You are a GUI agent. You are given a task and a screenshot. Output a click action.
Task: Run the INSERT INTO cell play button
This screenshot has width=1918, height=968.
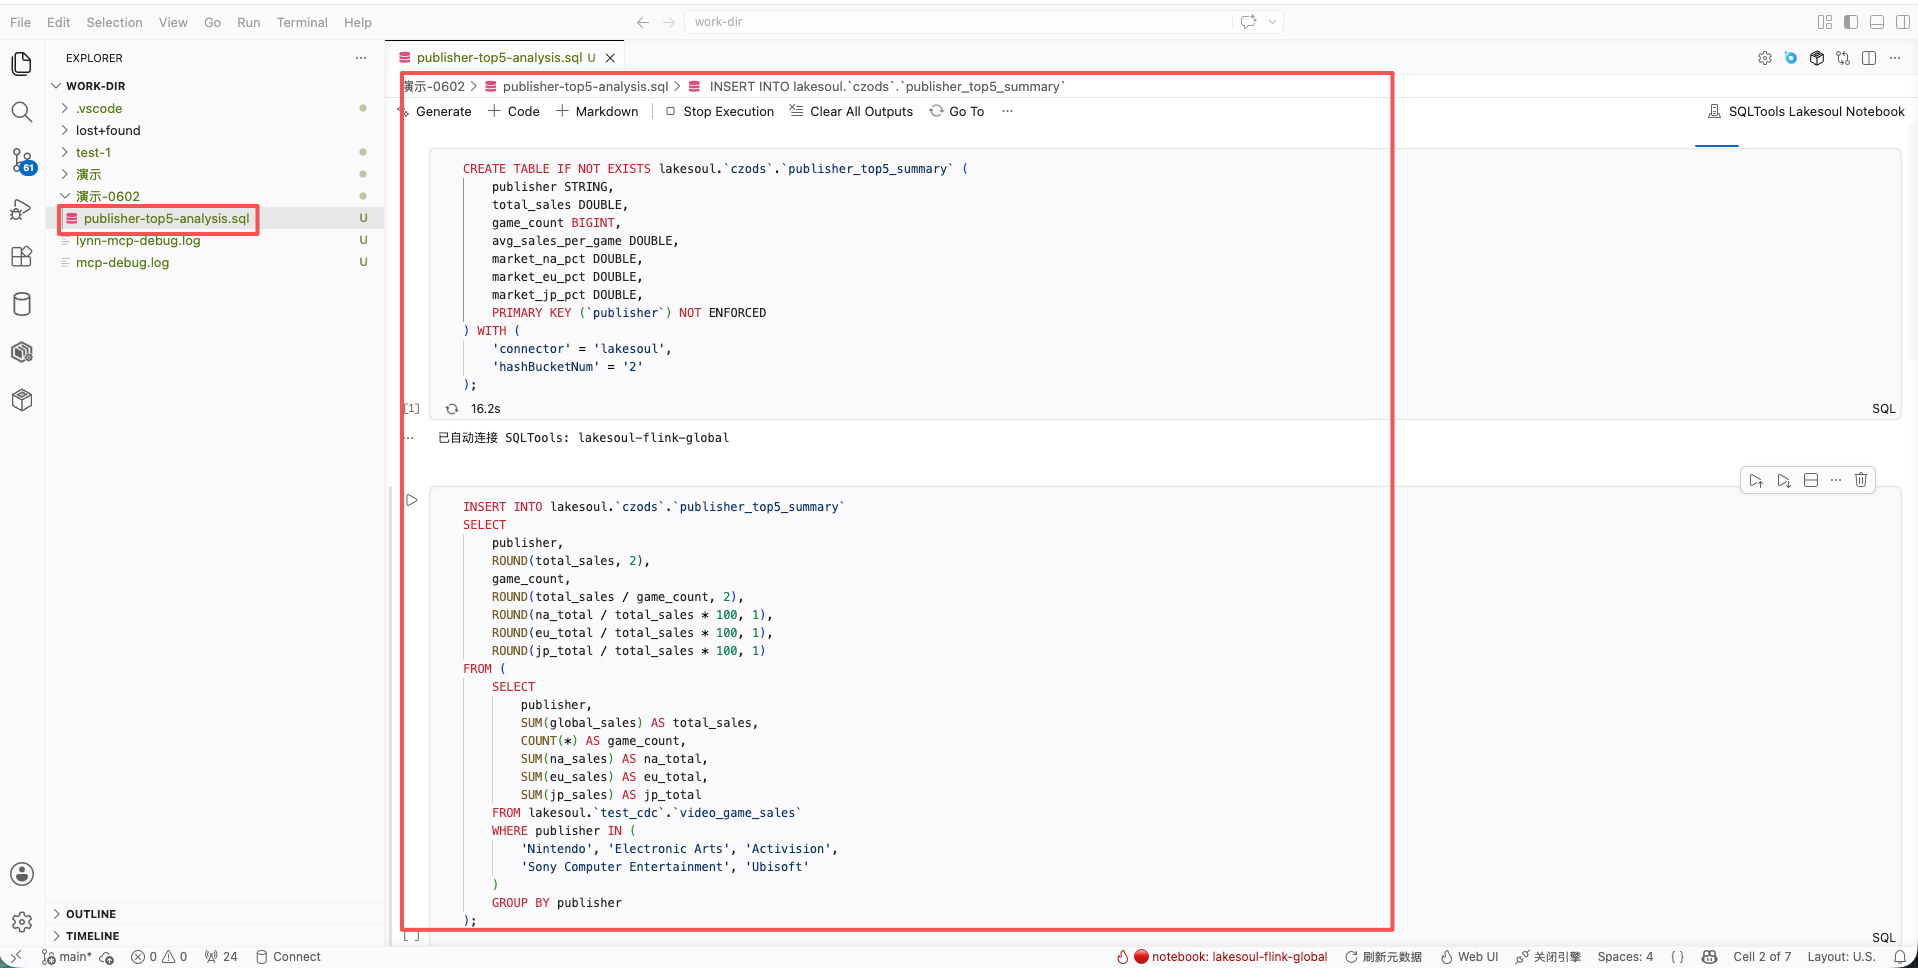click(x=412, y=500)
